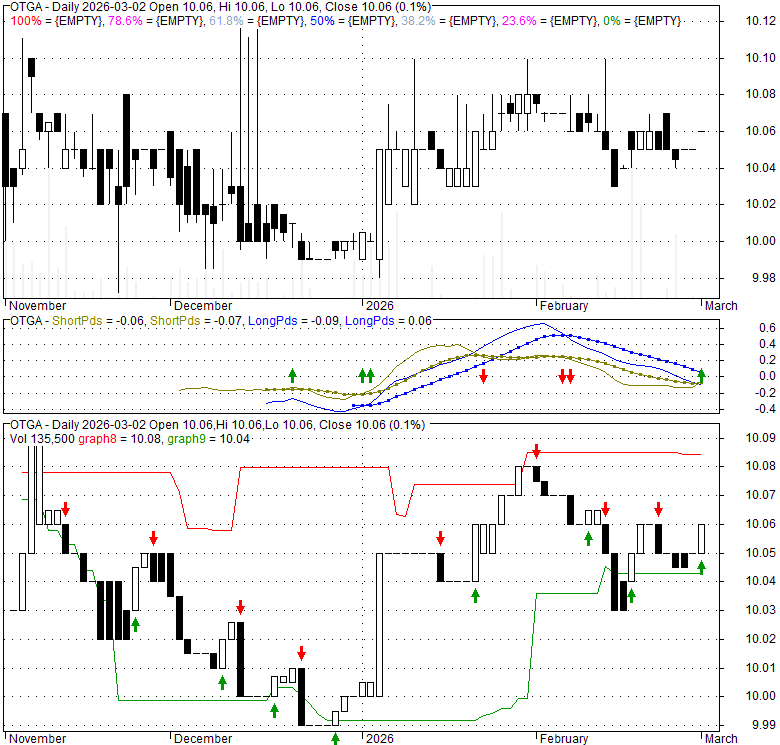Click the LongPds = 0.06 legend entry
Screen dimensions: 780x745
coord(389,321)
